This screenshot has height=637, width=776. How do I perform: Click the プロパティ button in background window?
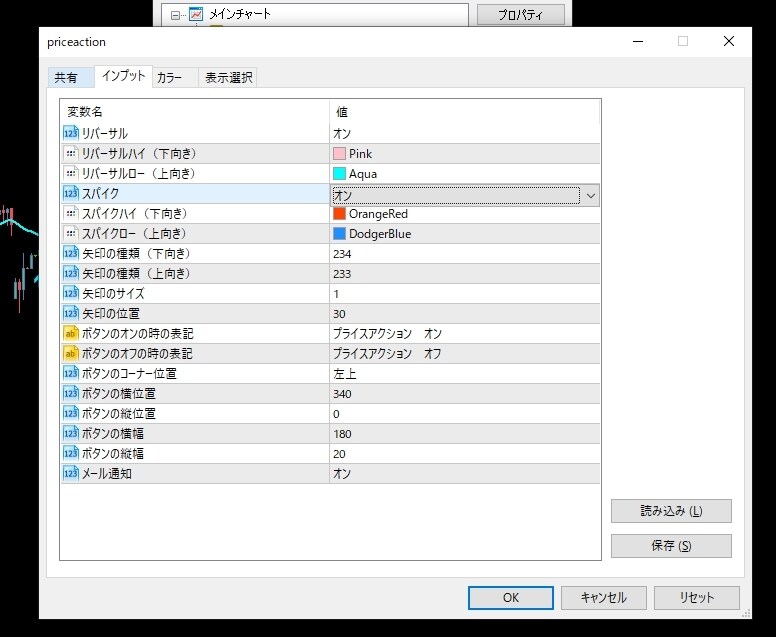pos(521,15)
